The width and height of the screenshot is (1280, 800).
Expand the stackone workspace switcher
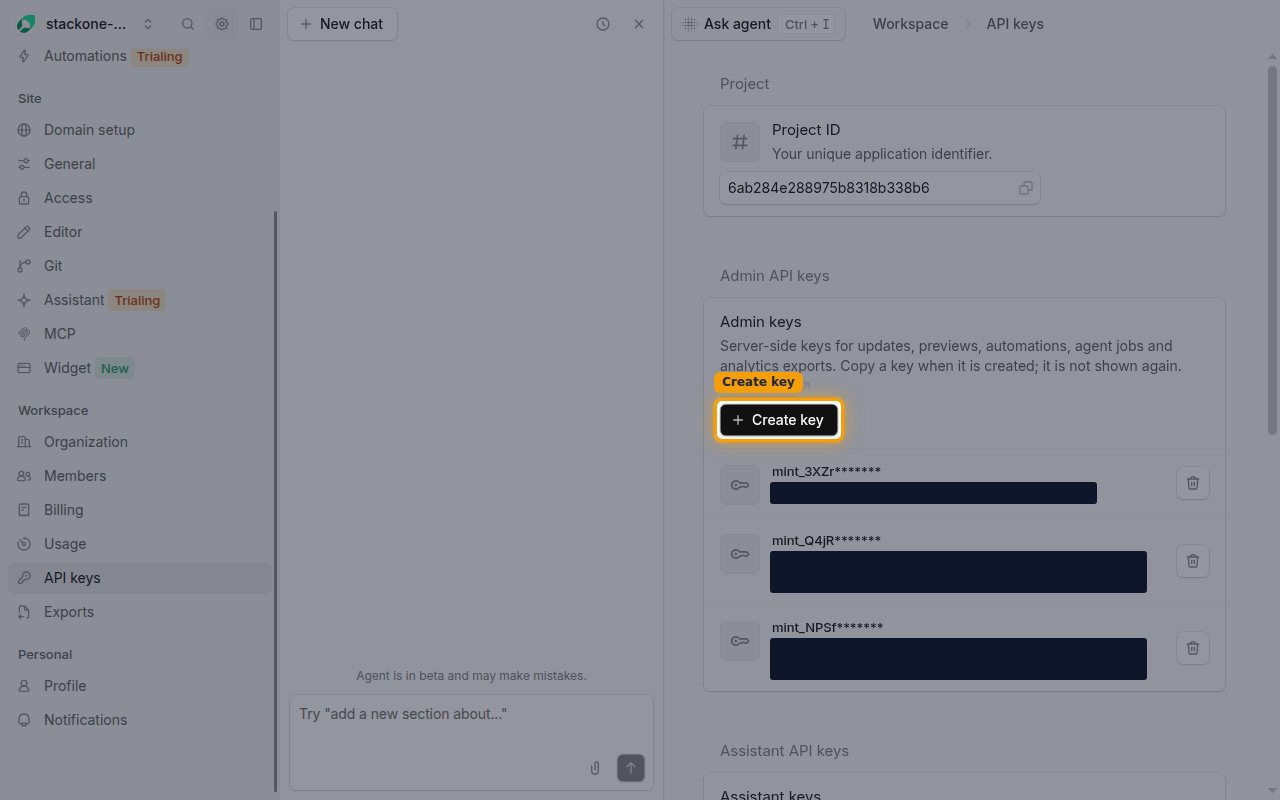click(148, 24)
